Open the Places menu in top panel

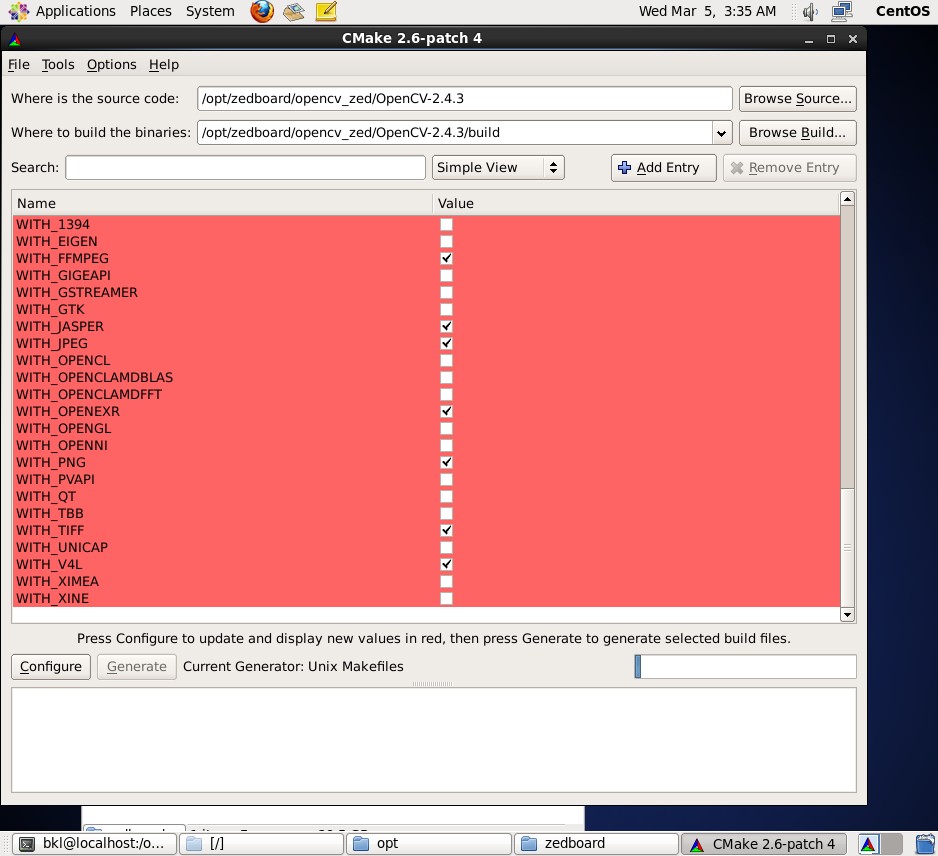pyautogui.click(x=151, y=11)
